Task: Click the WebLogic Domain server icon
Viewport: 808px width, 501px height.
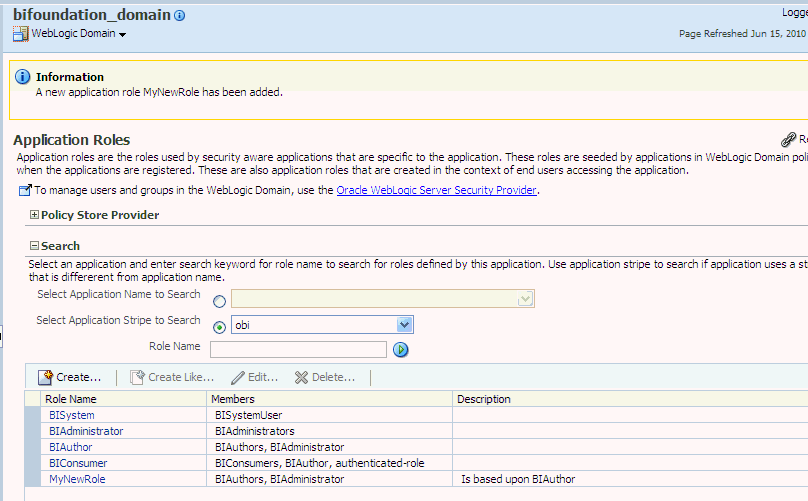Action: (20, 34)
